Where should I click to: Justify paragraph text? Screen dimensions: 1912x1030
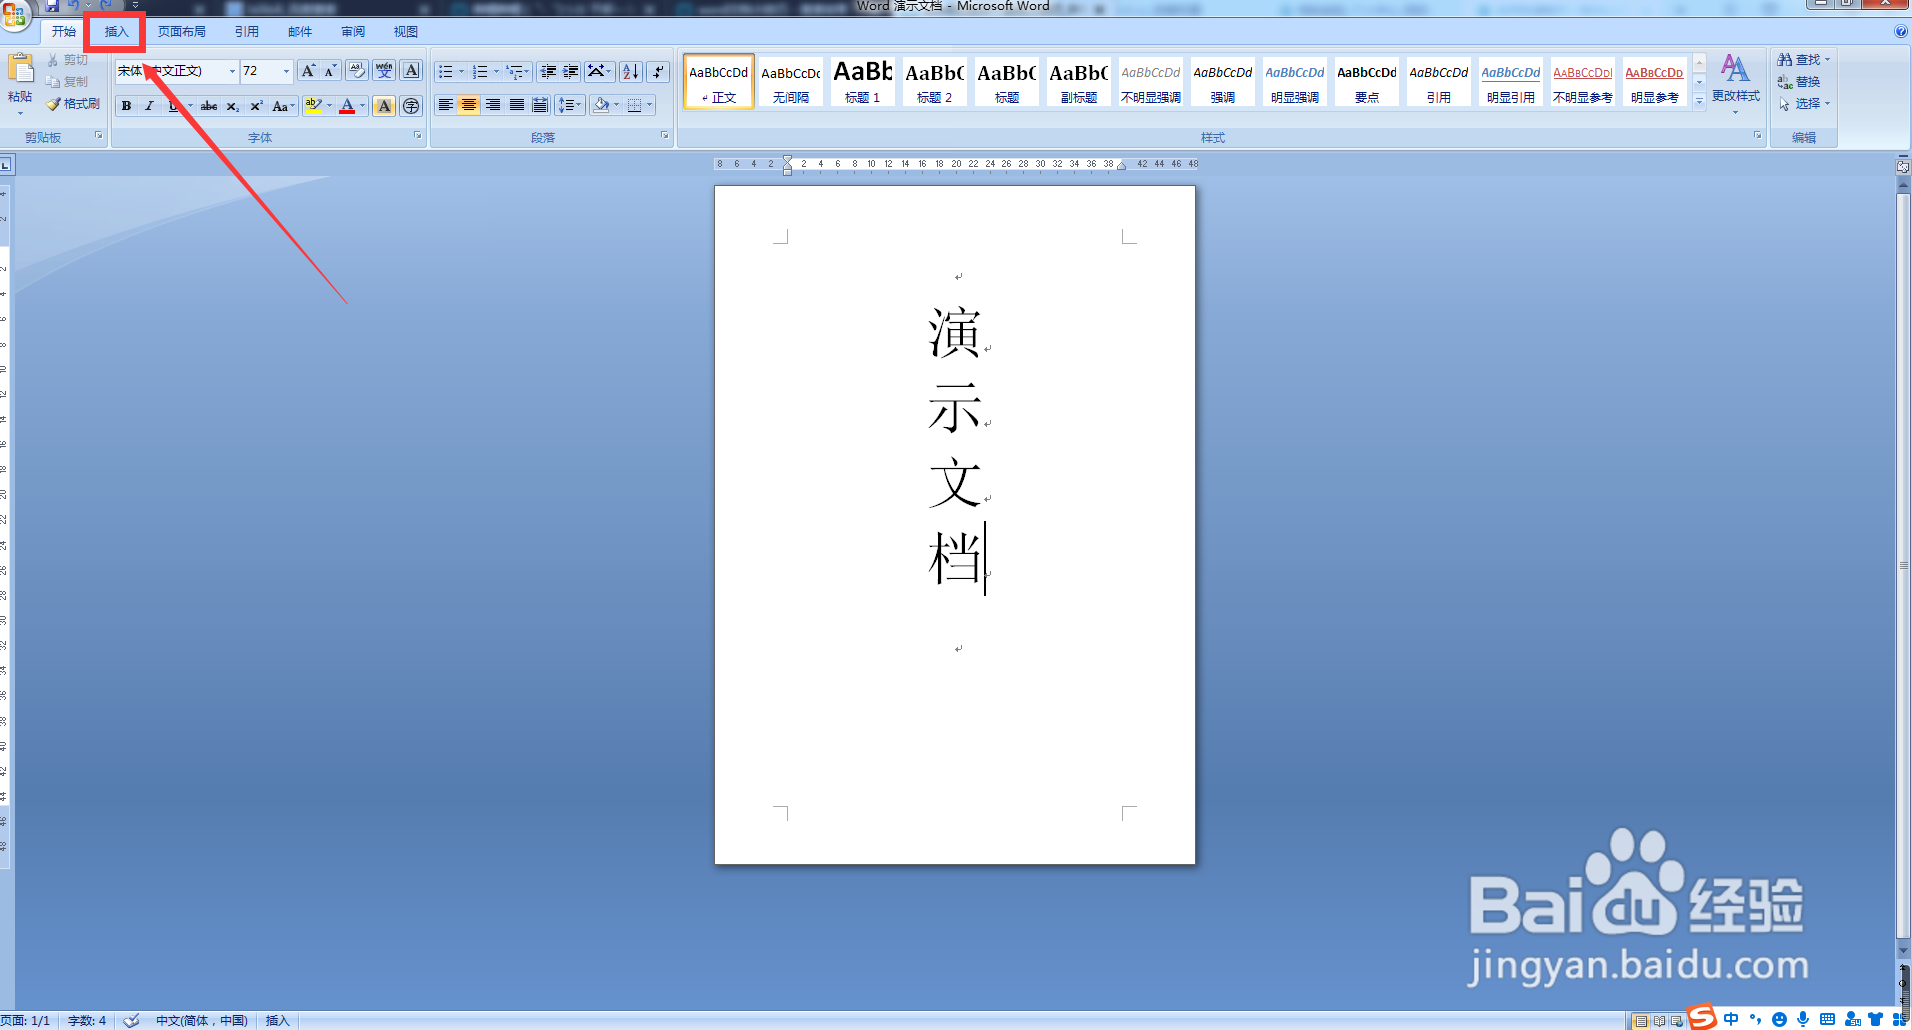coord(517,105)
